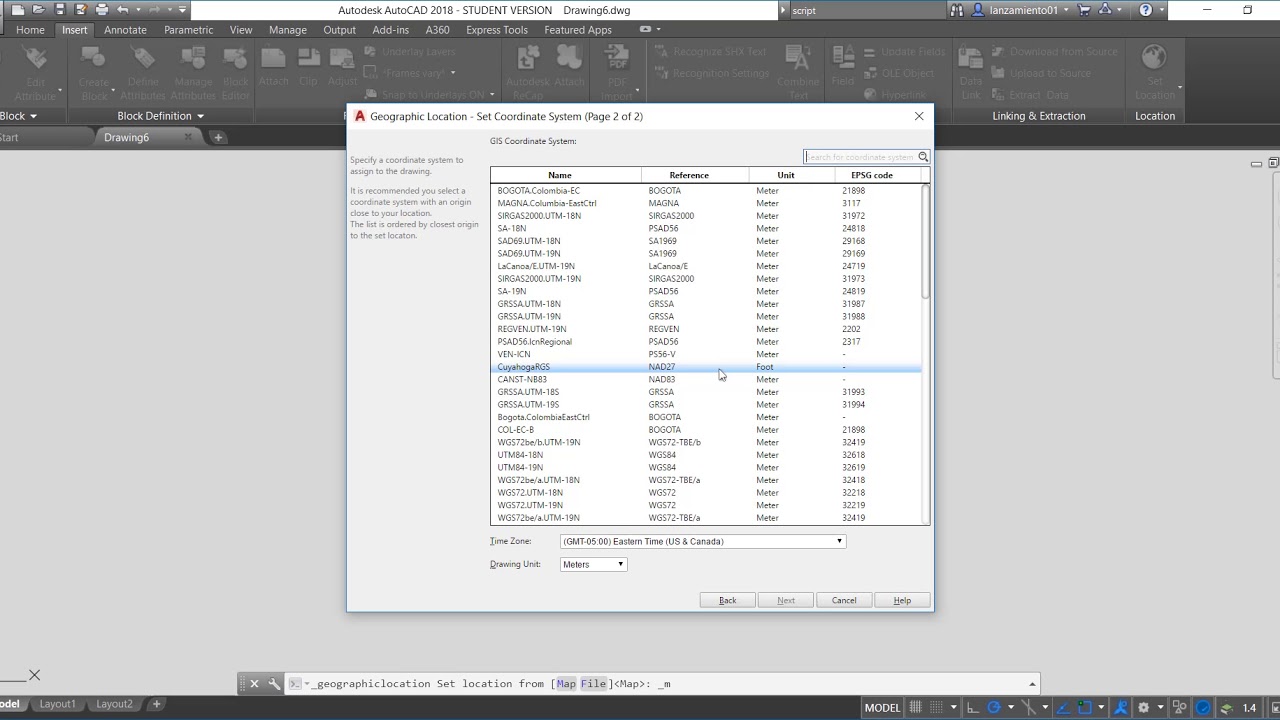
Task: Click the Help question mark icon
Action: point(1146,10)
